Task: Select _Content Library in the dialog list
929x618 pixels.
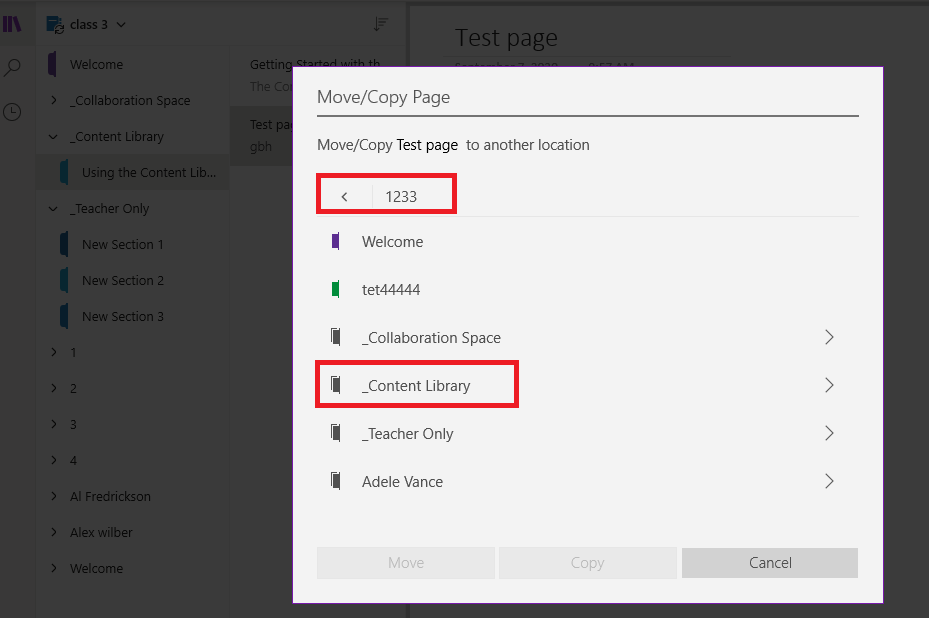Action: click(x=588, y=385)
